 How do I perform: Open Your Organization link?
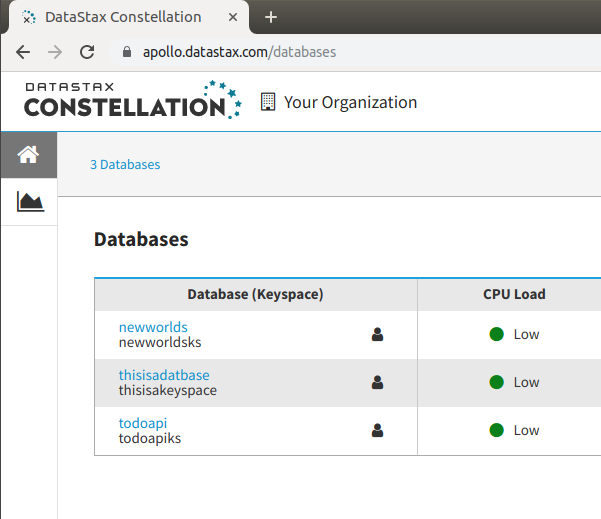pos(350,102)
